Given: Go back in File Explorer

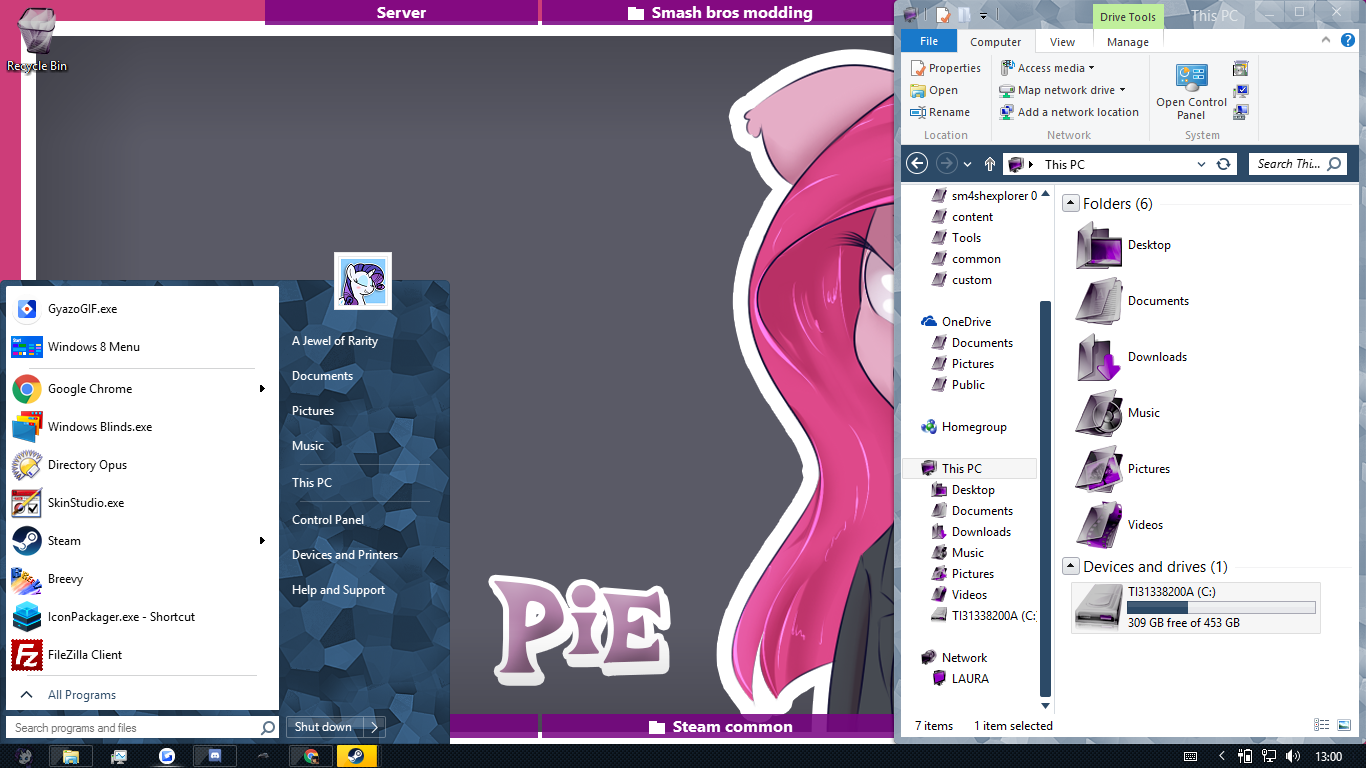Looking at the screenshot, I should tap(916, 164).
